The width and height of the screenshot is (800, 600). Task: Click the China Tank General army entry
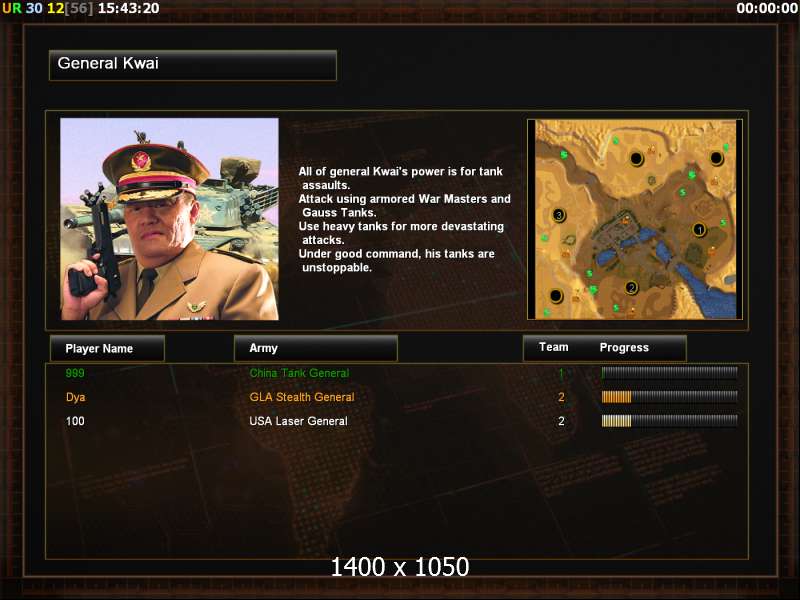[299, 373]
